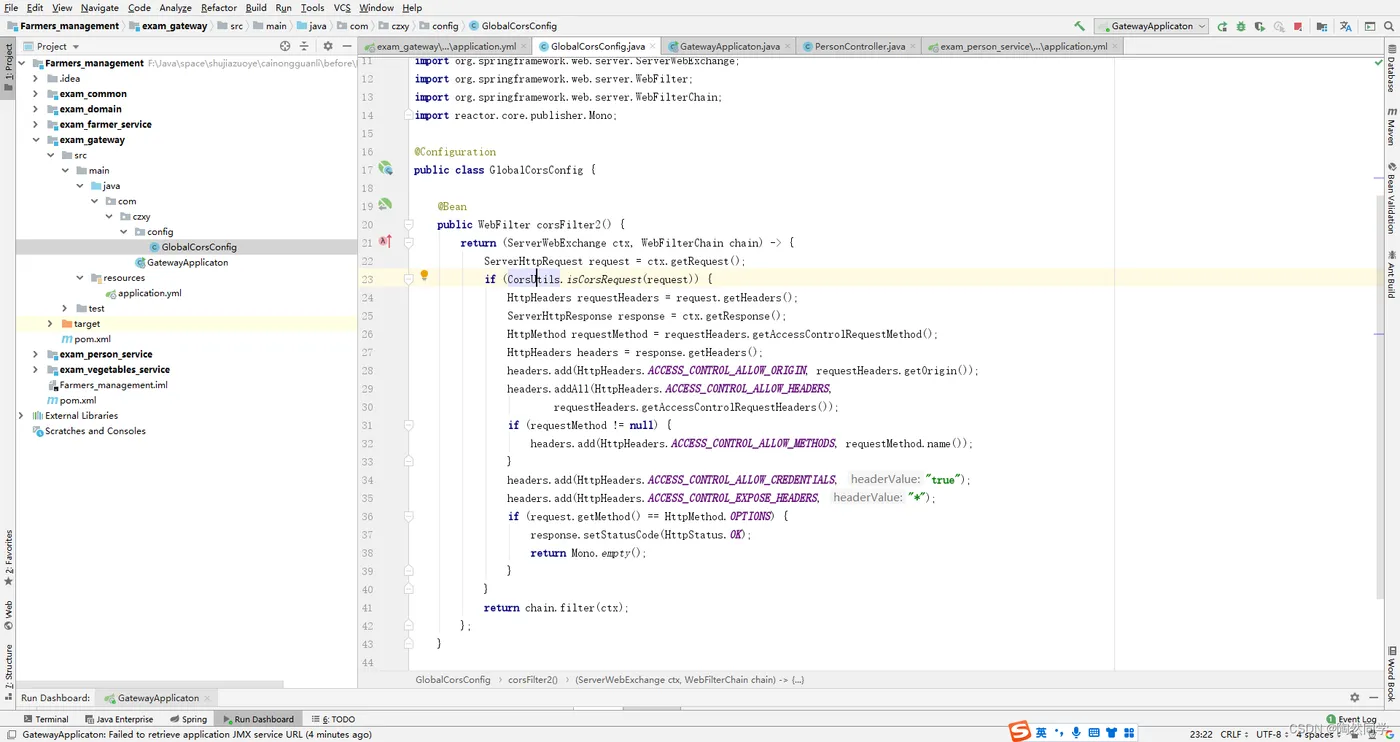Open Project Structure icon in toolbar
1400x742 pixels.
(1322, 26)
